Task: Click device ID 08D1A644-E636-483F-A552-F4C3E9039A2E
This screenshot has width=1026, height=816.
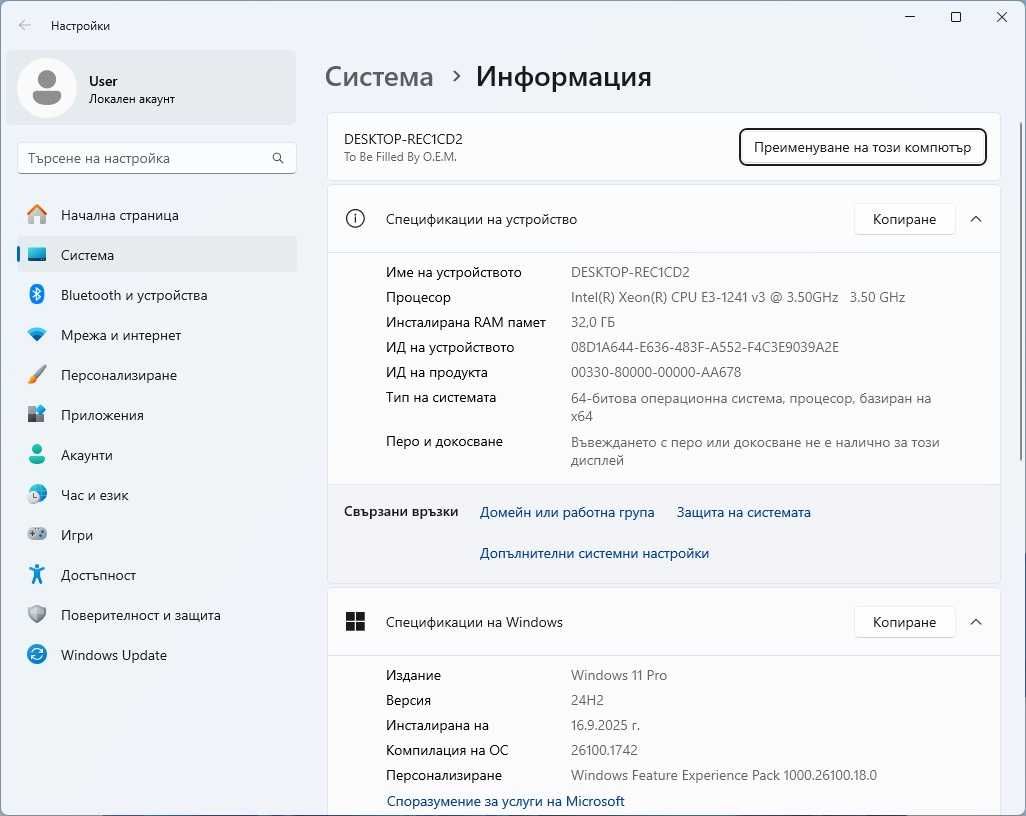Action: (705, 347)
